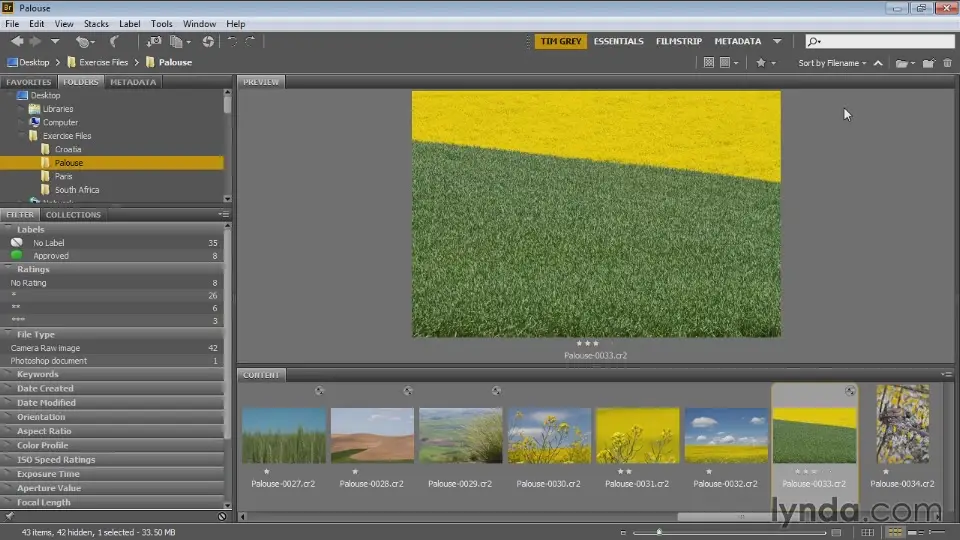Open the Reveal Recent File menu
The image size is (960, 540).
tap(84, 41)
